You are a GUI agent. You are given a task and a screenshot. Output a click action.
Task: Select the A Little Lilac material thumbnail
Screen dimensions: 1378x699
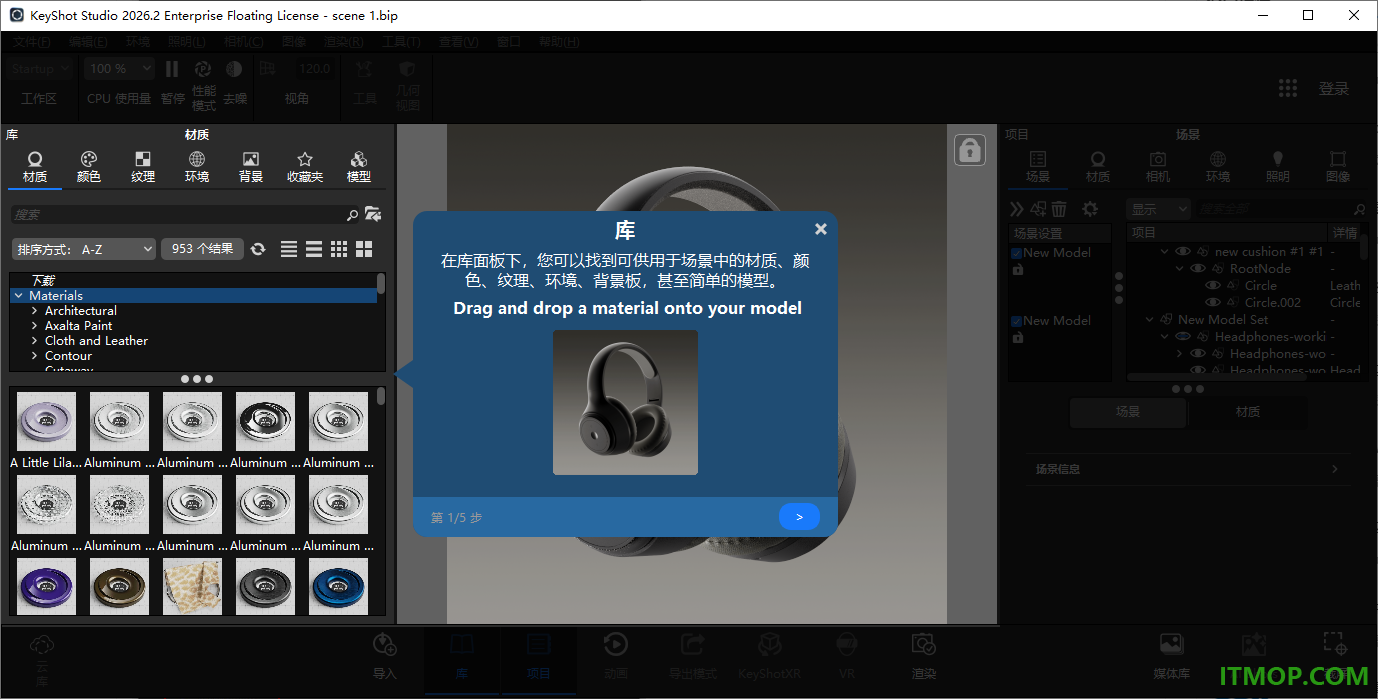pyautogui.click(x=46, y=422)
